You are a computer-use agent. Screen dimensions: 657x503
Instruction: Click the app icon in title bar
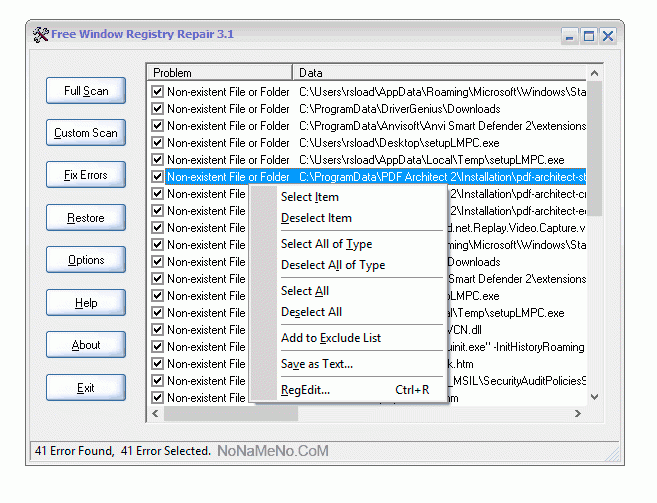[41, 35]
